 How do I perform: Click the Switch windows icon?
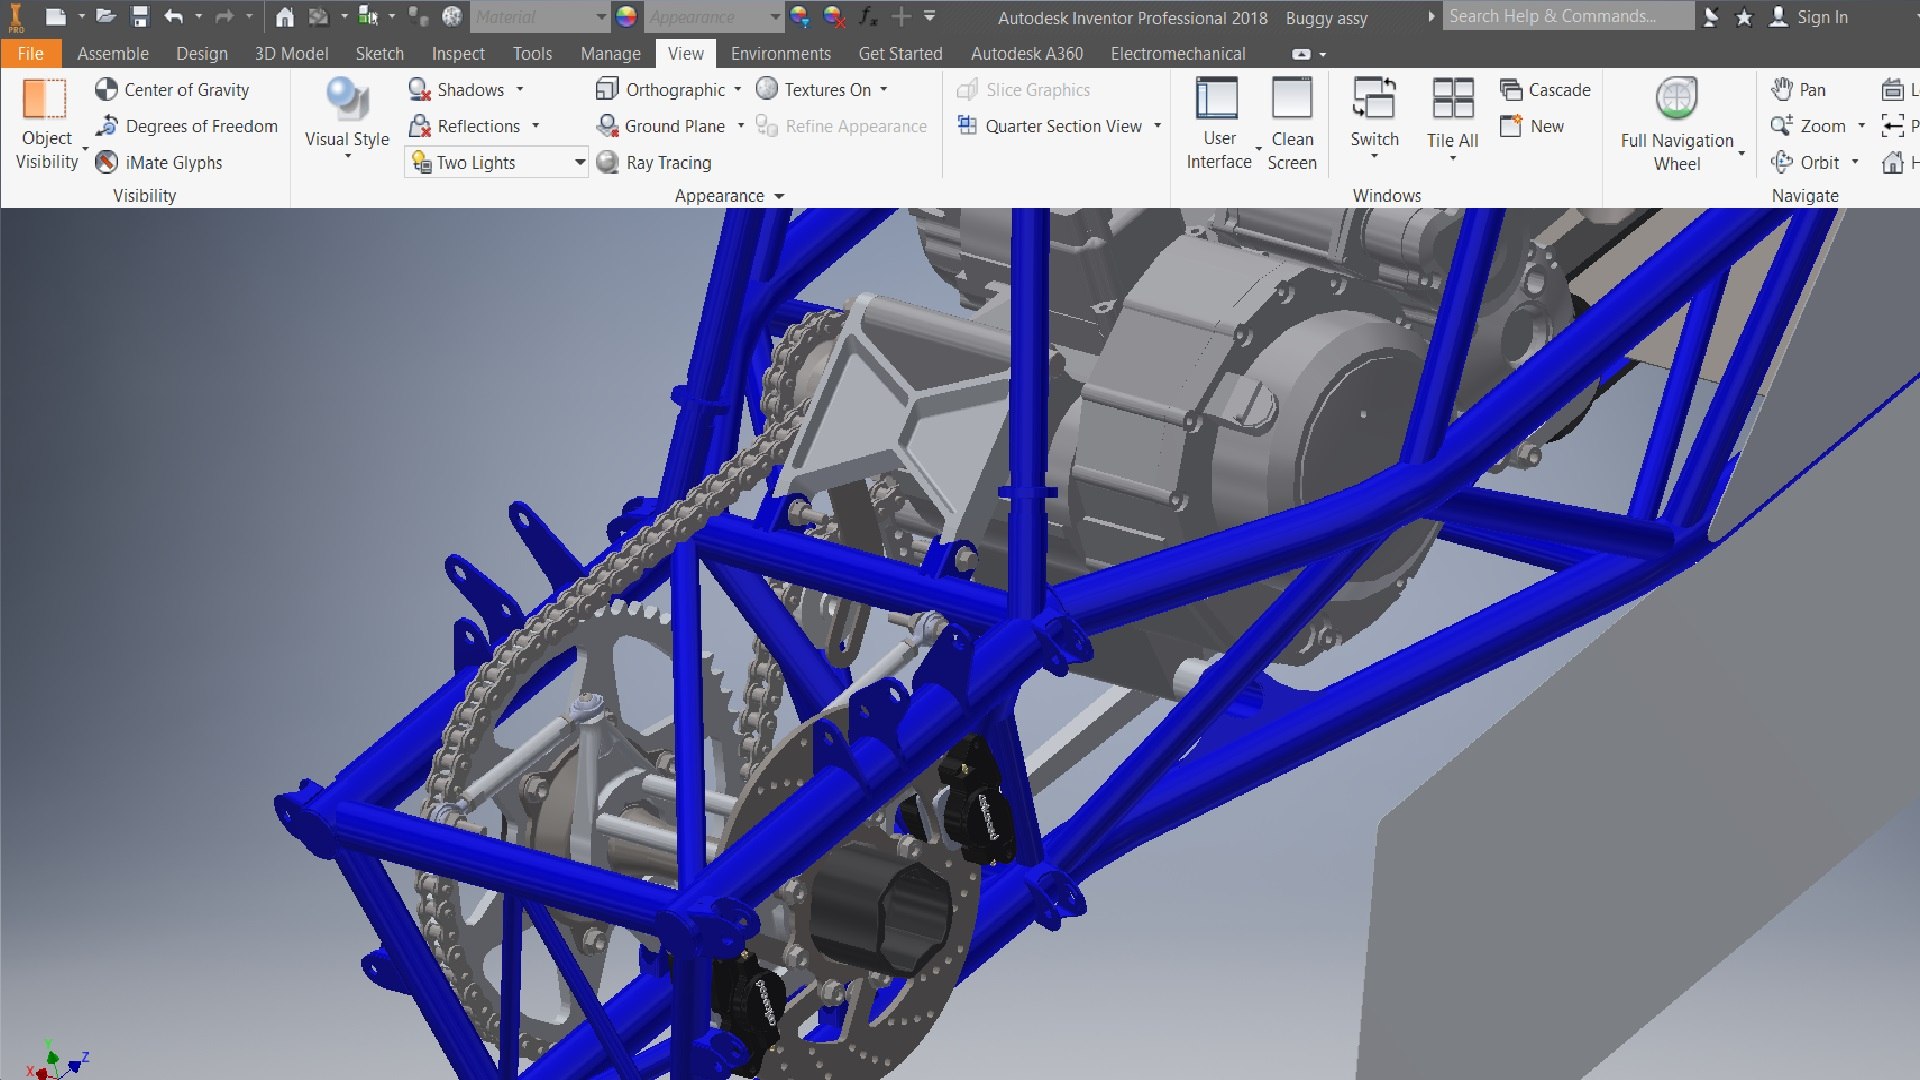(x=1374, y=99)
